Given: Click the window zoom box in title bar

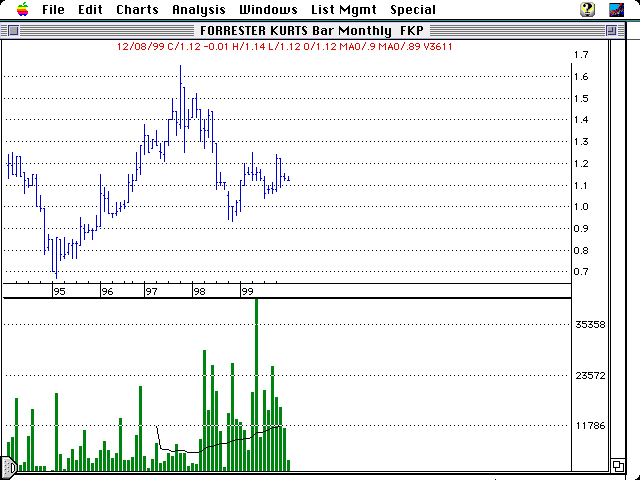Looking at the screenshot, I should click(611, 30).
